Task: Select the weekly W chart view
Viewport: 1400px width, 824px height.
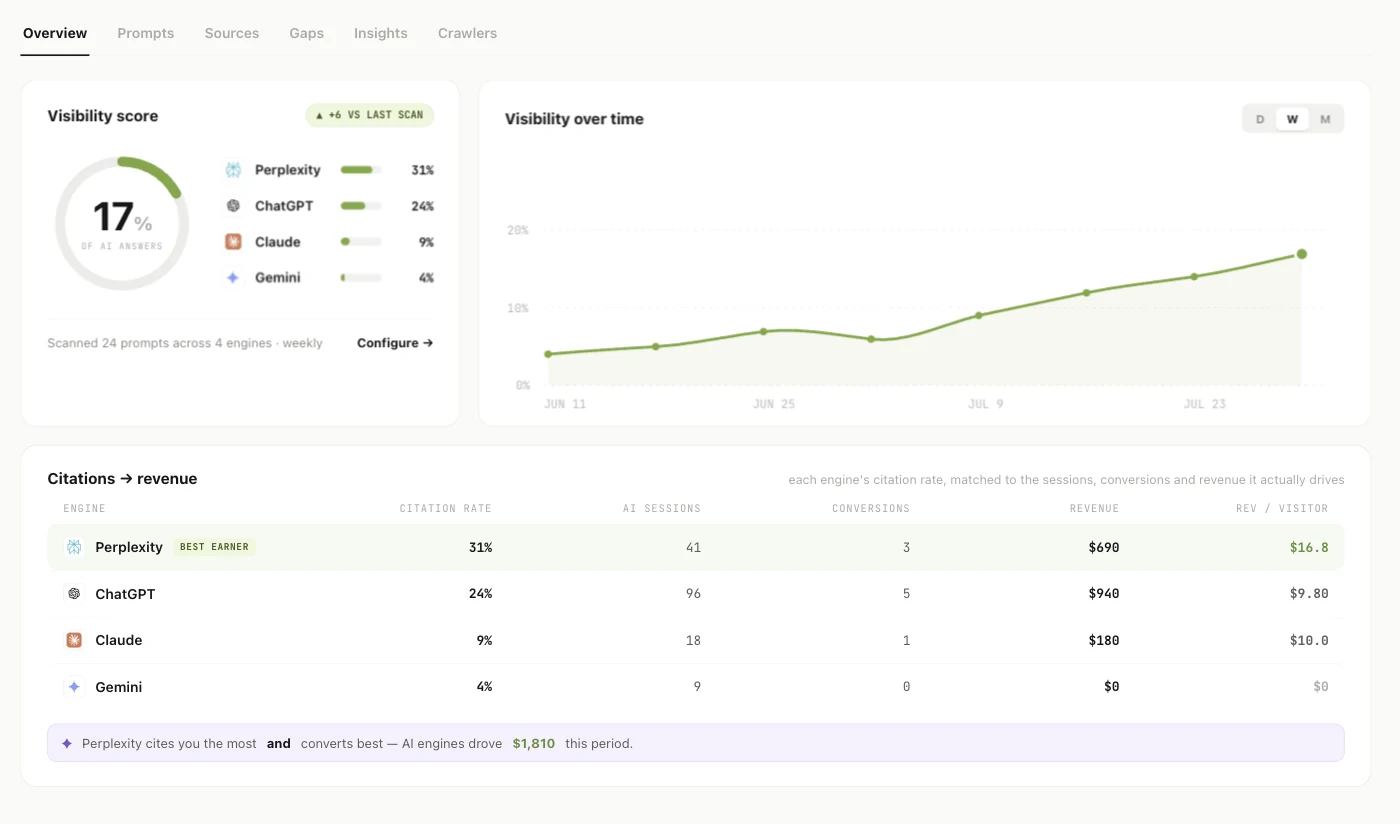Action: pyautogui.click(x=1292, y=119)
